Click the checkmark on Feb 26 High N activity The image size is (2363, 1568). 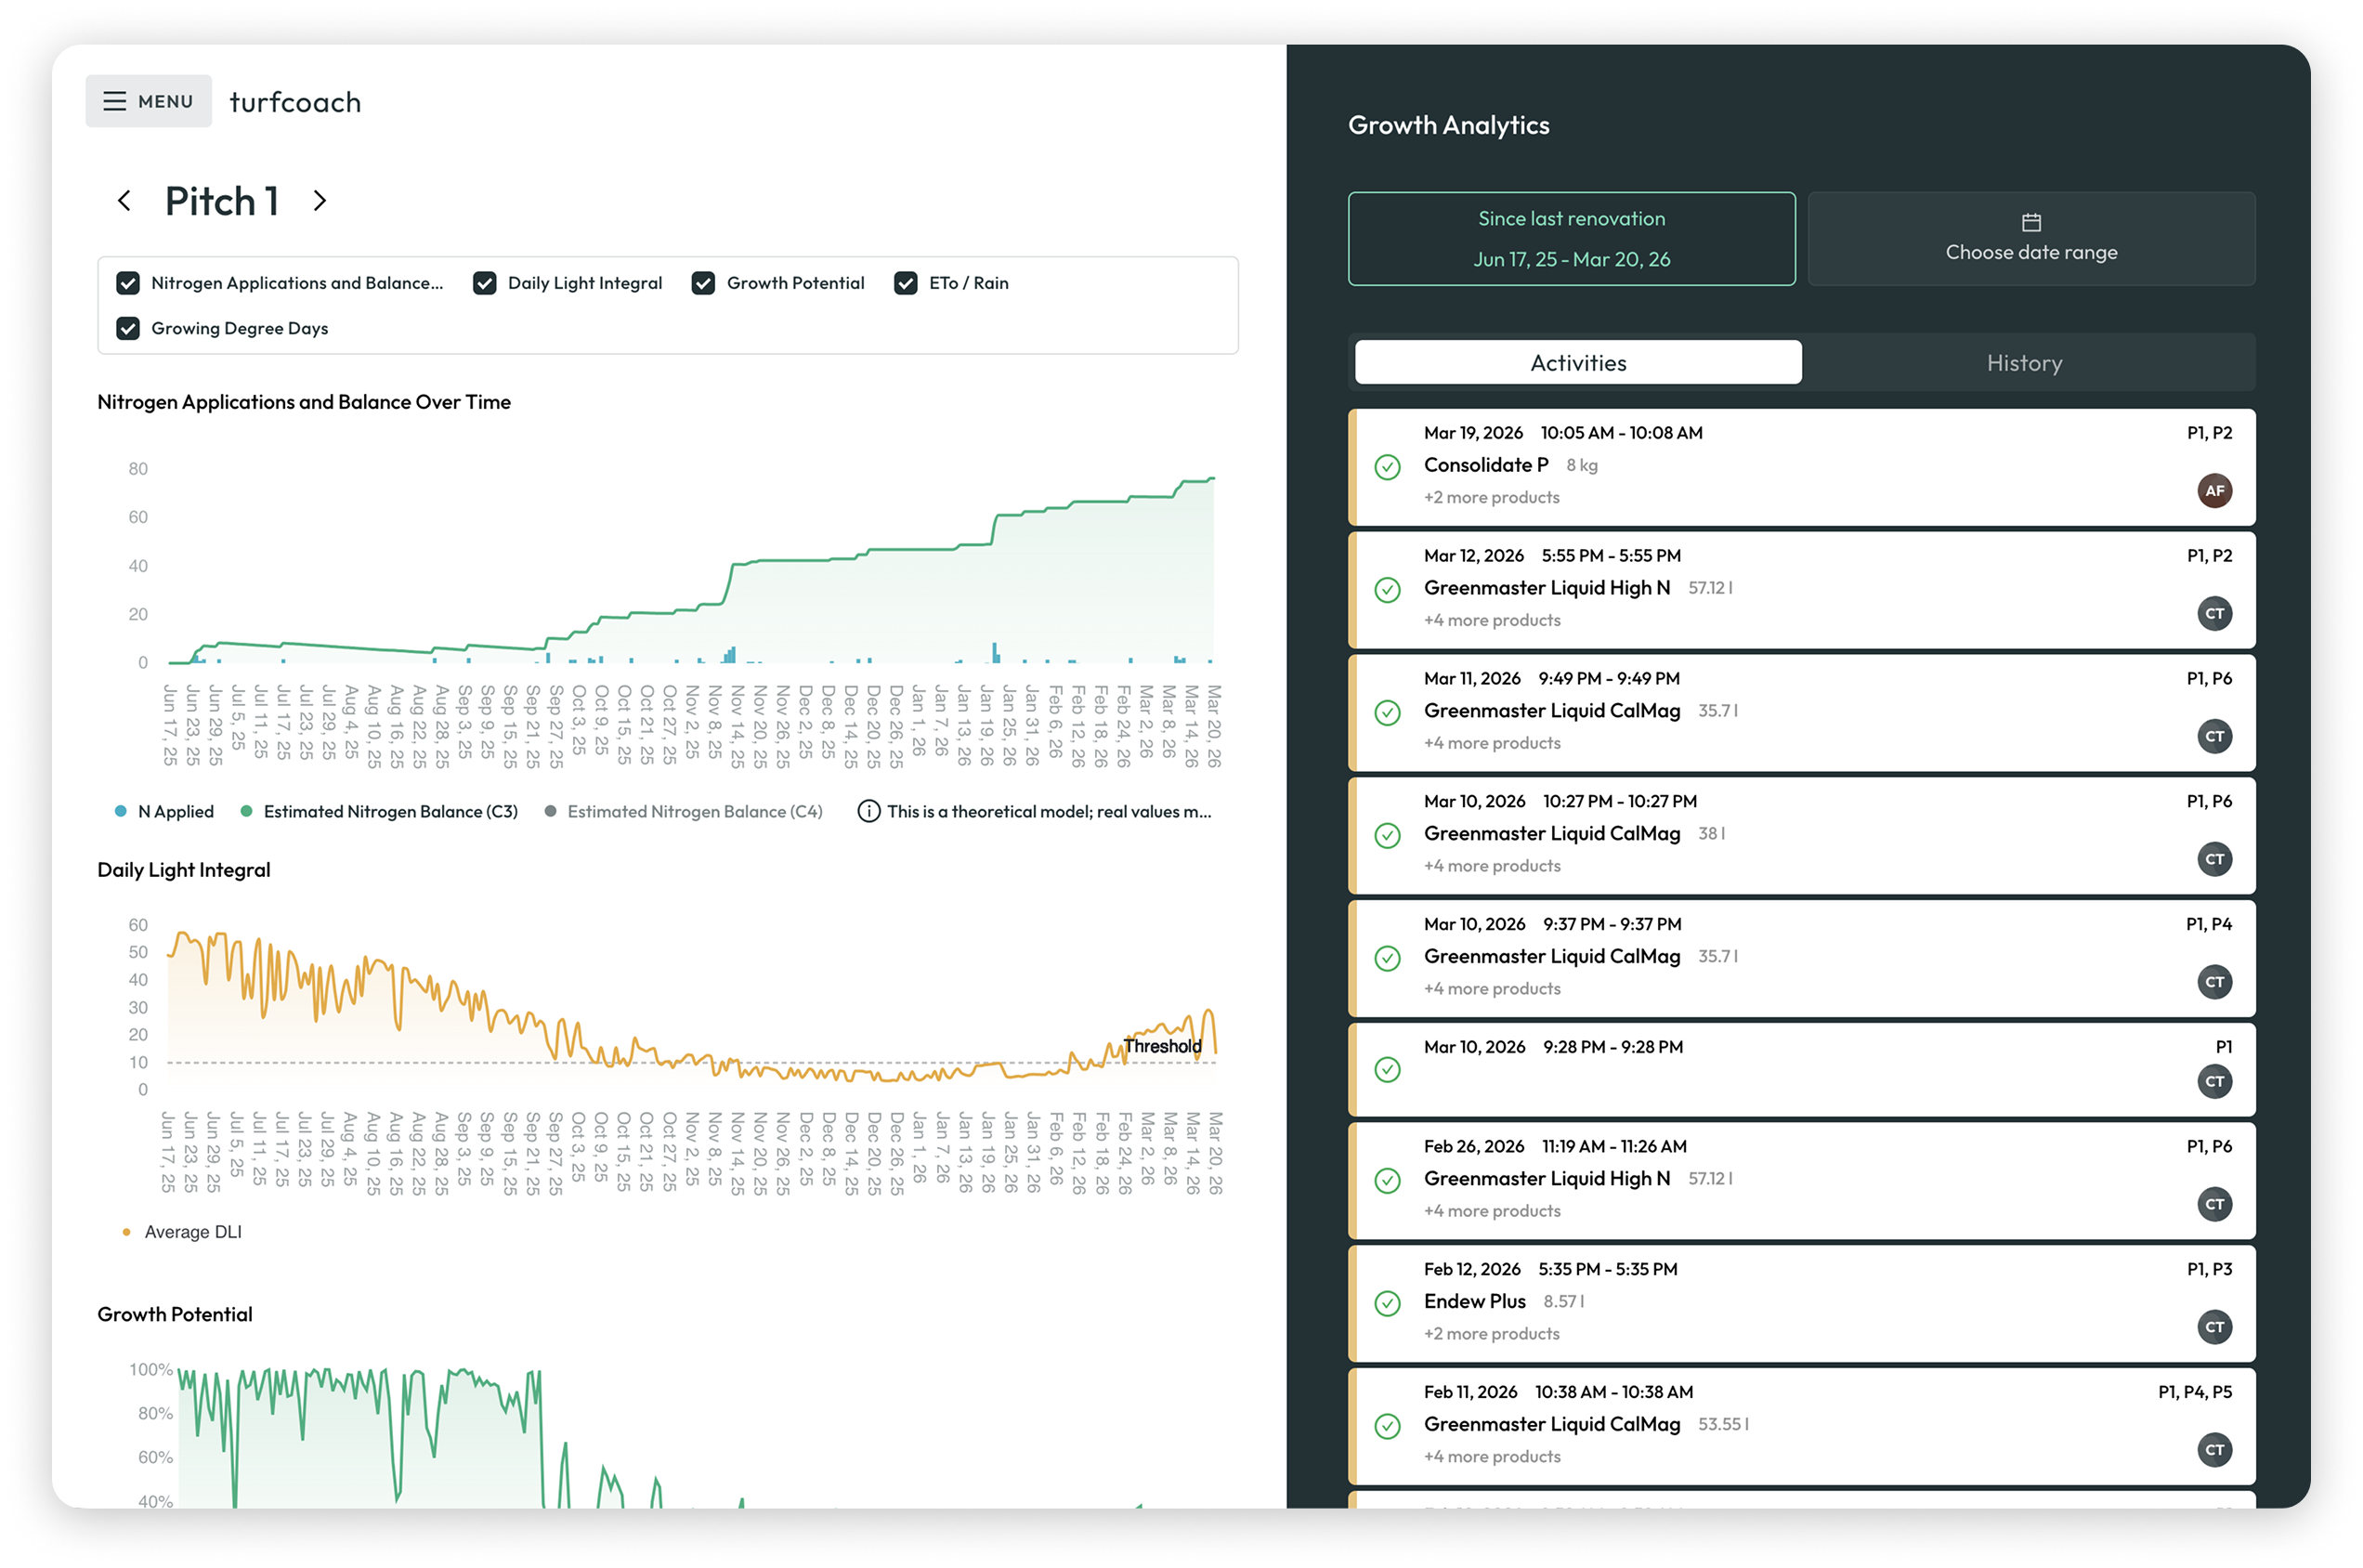tap(1387, 1181)
